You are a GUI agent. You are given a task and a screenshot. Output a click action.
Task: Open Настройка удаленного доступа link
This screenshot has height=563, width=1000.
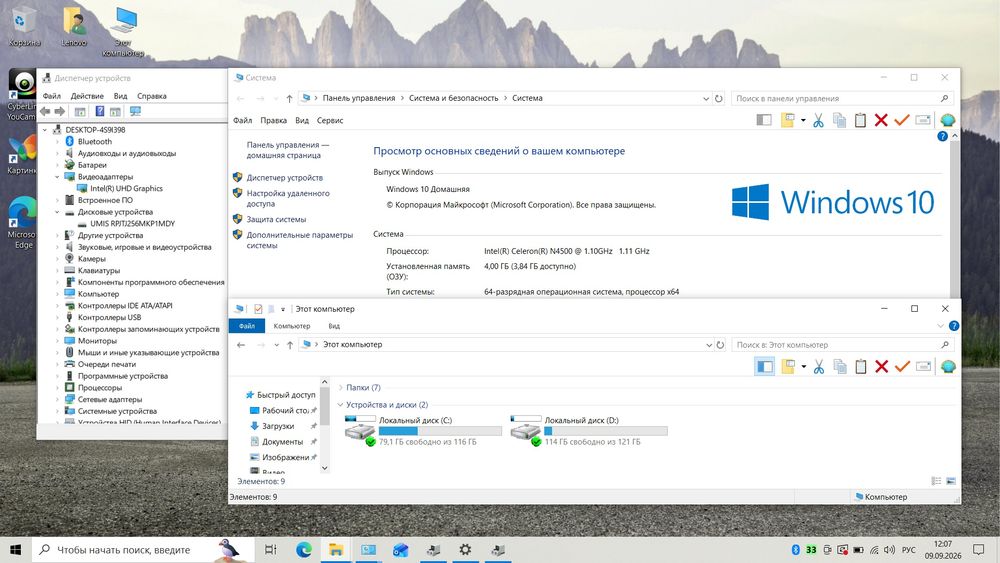pos(288,198)
